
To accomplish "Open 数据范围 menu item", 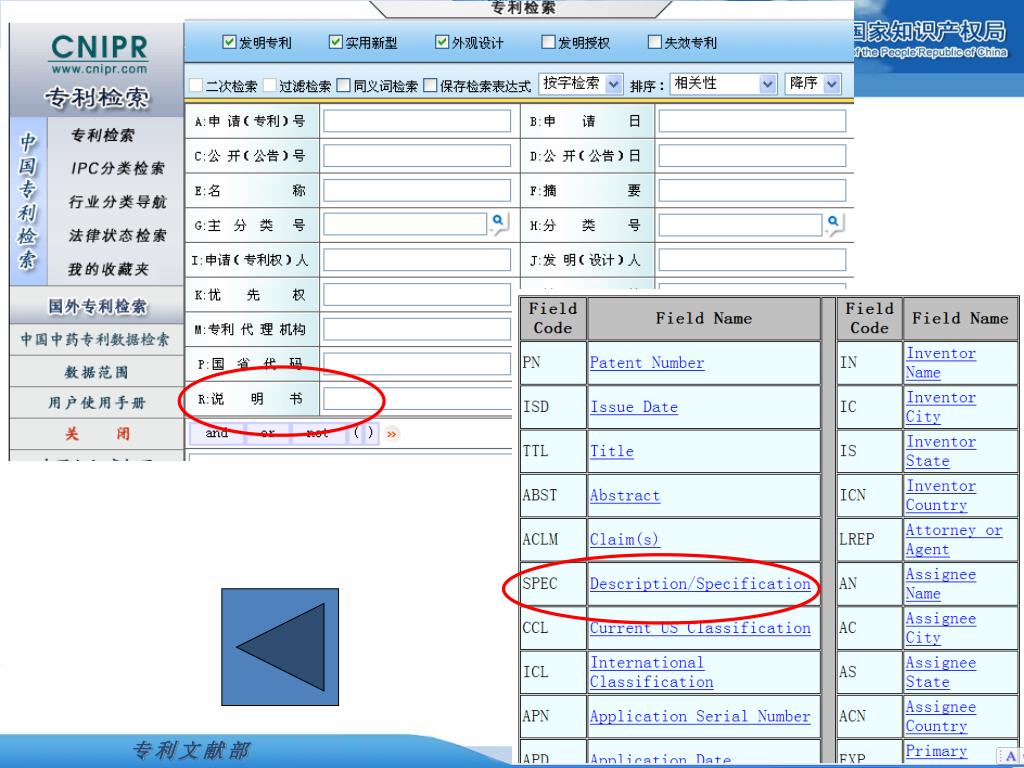I will [x=97, y=372].
